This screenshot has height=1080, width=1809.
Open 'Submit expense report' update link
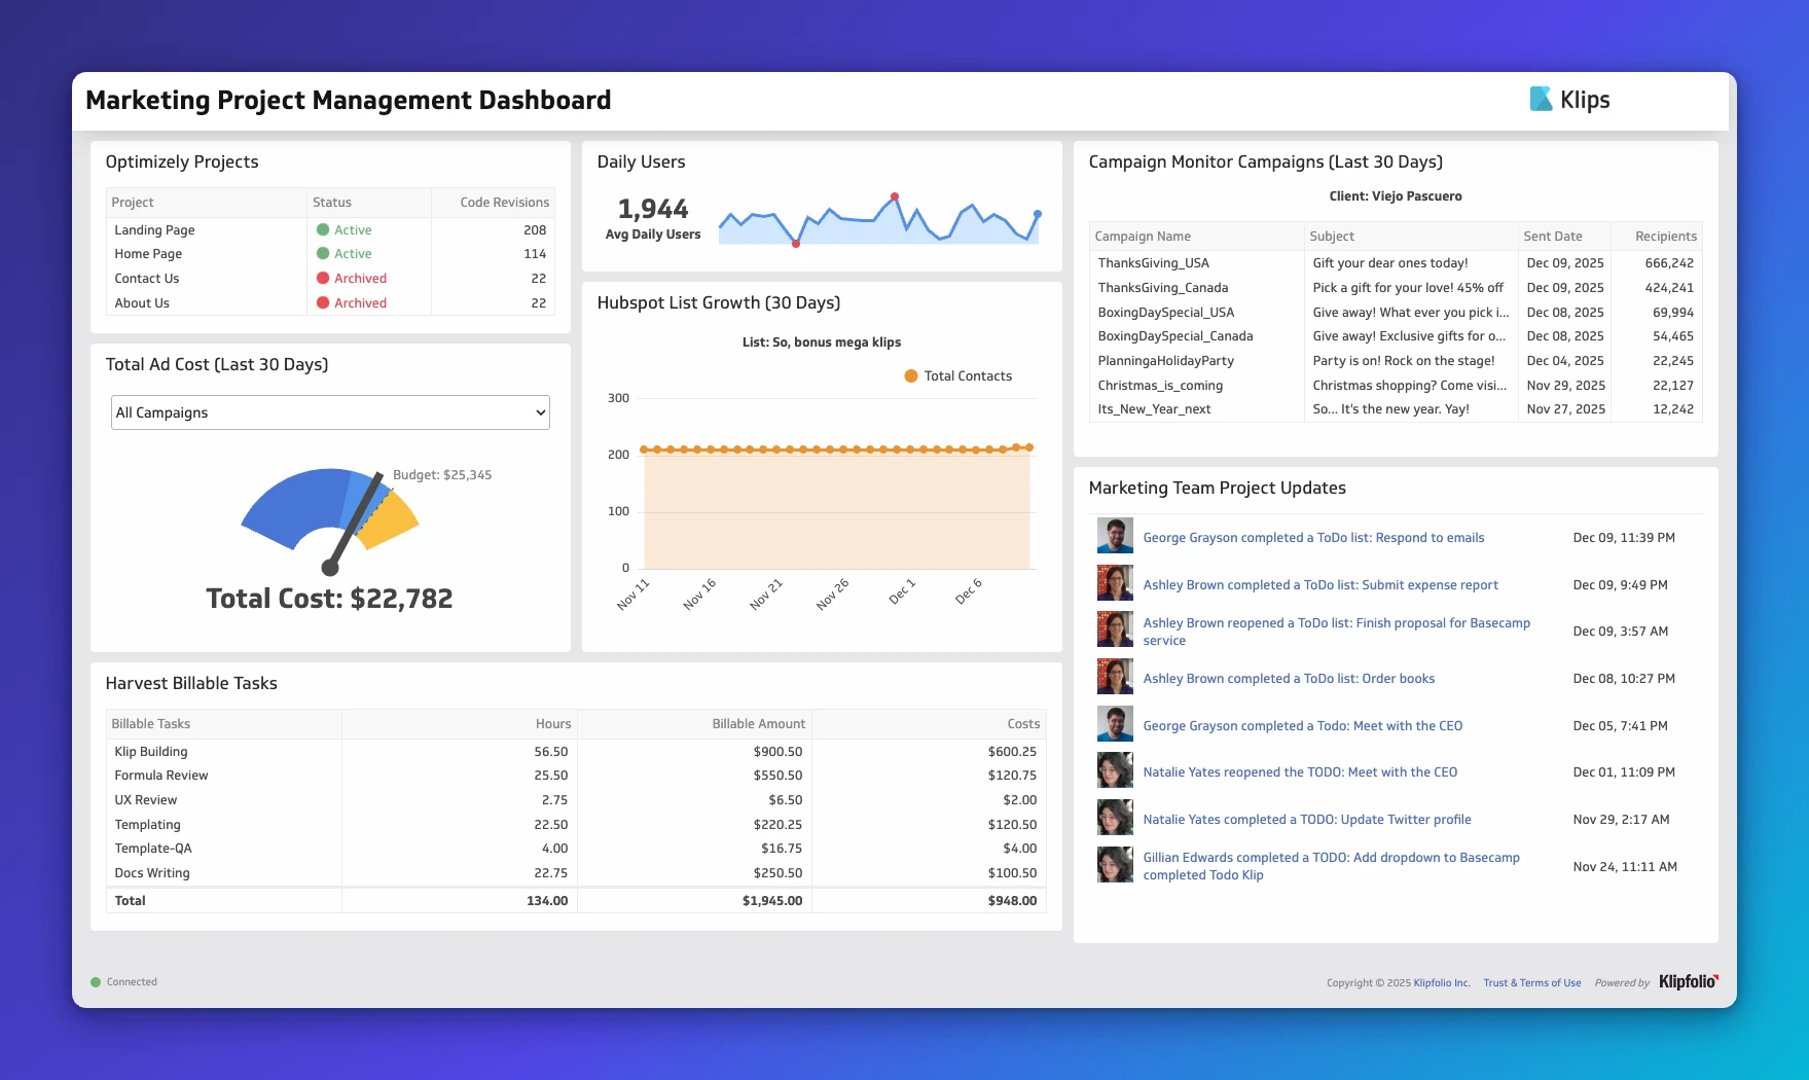1320,585
